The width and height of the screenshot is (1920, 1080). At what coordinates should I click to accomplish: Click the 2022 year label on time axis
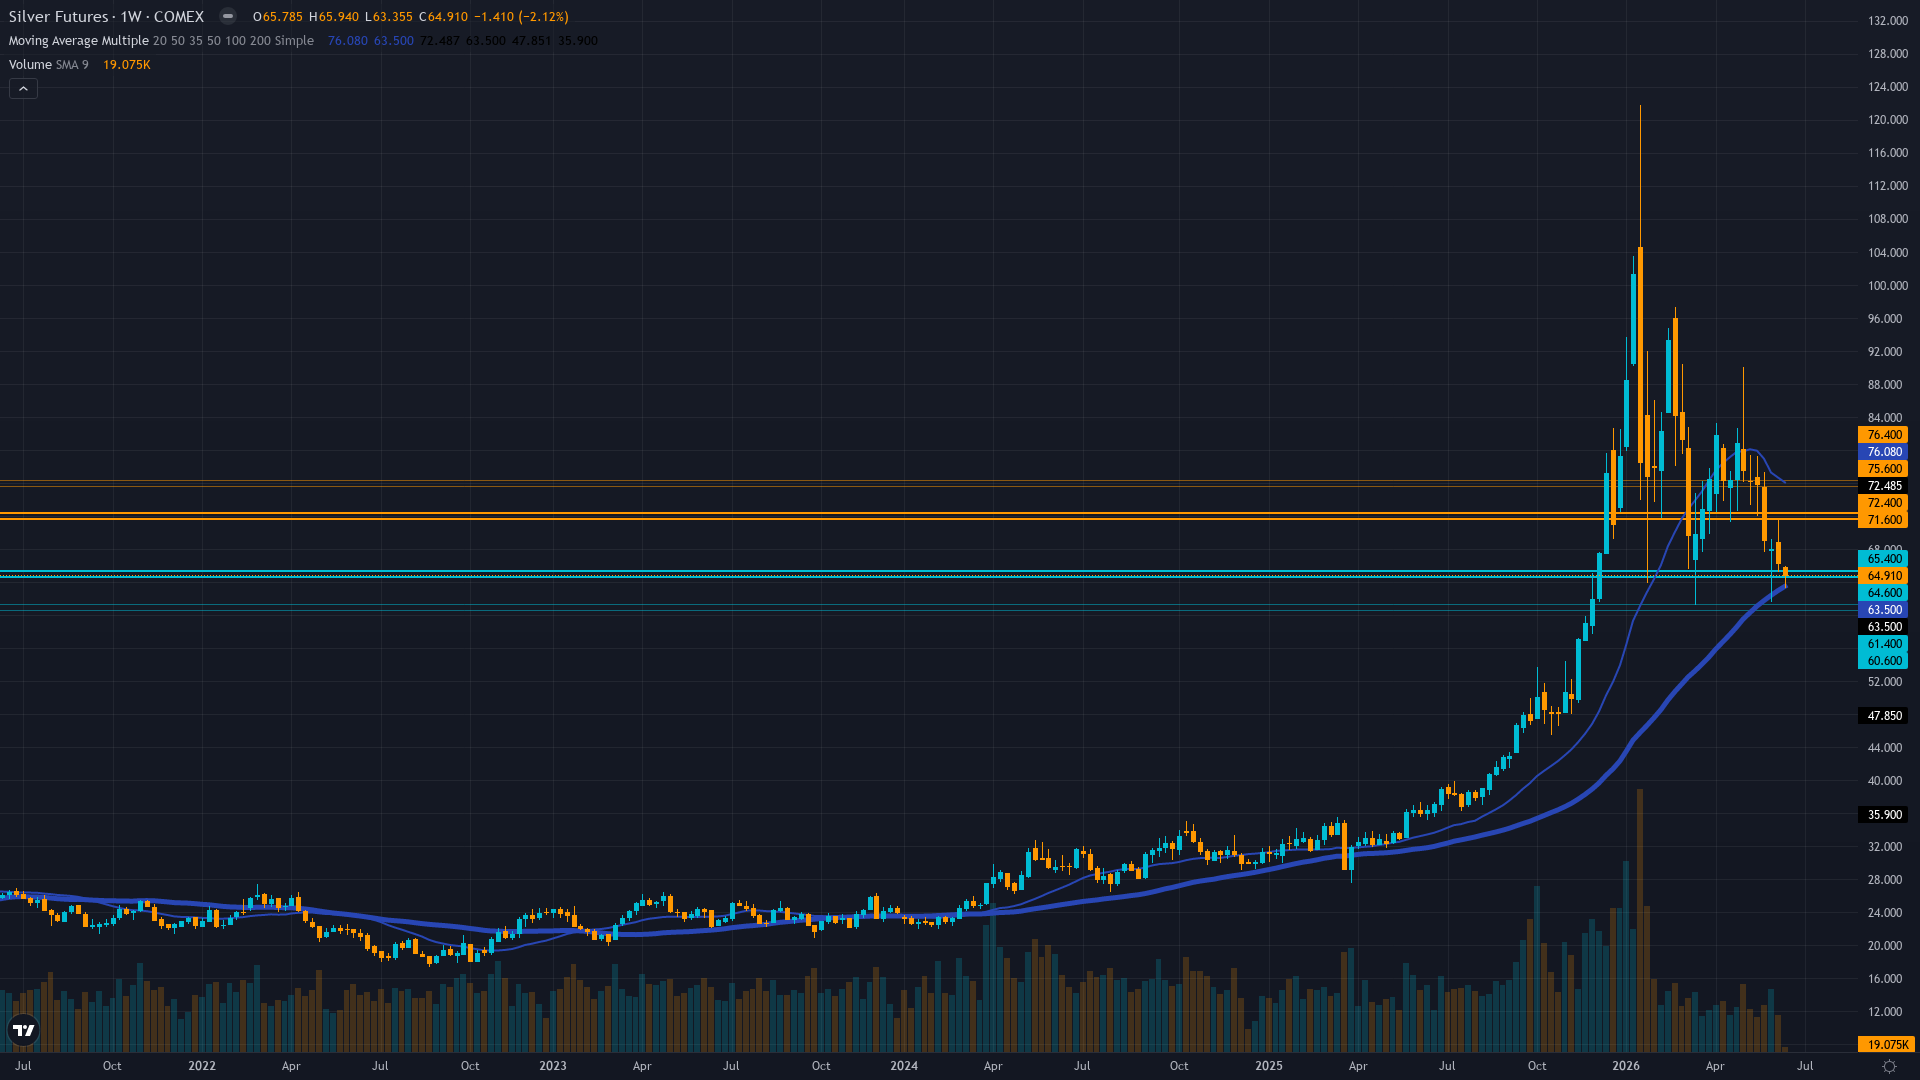202,1066
